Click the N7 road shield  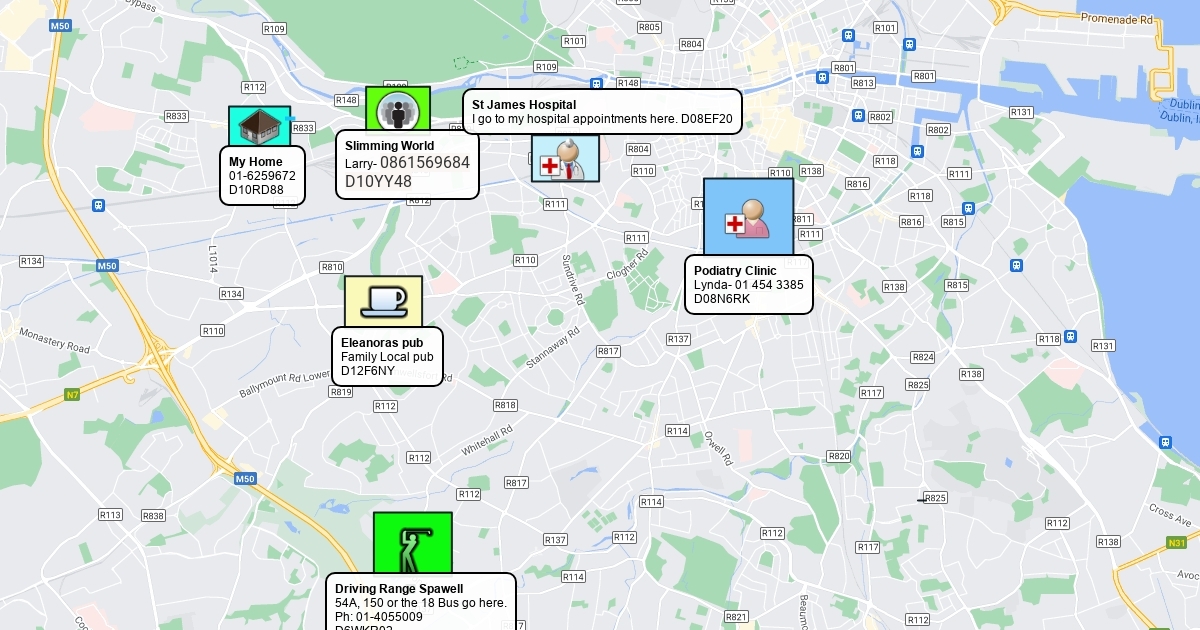pyautogui.click(x=72, y=395)
